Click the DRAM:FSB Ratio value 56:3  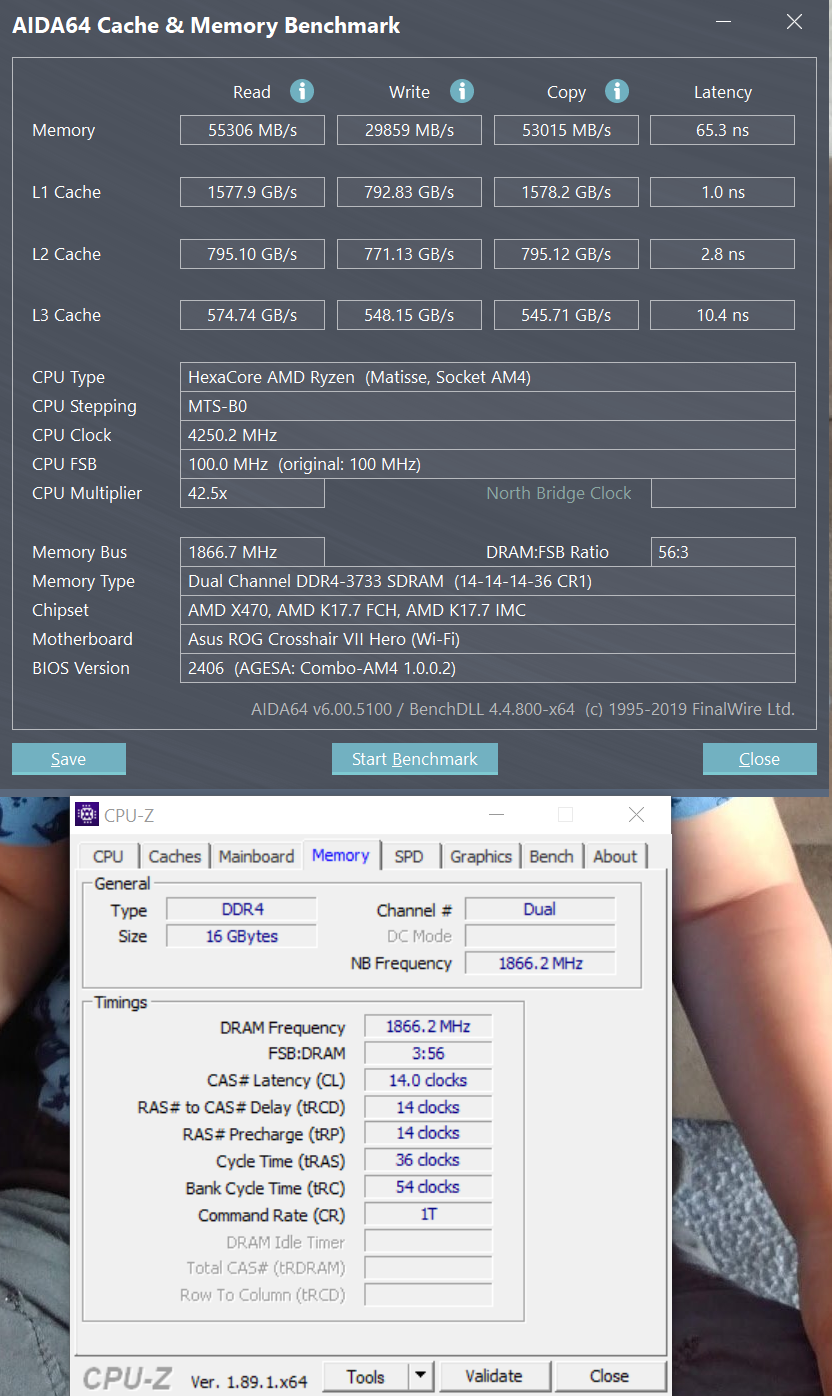[723, 552]
